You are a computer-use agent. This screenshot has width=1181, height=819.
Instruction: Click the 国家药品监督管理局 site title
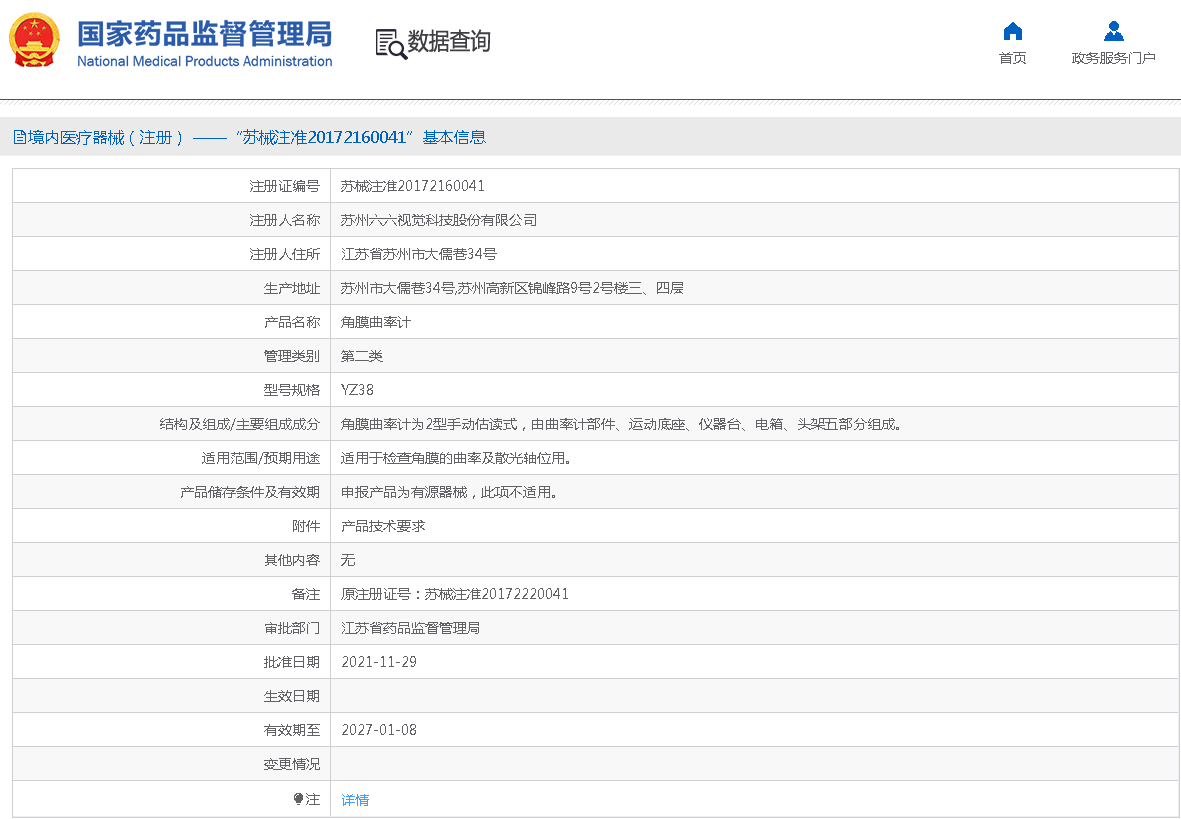204,33
